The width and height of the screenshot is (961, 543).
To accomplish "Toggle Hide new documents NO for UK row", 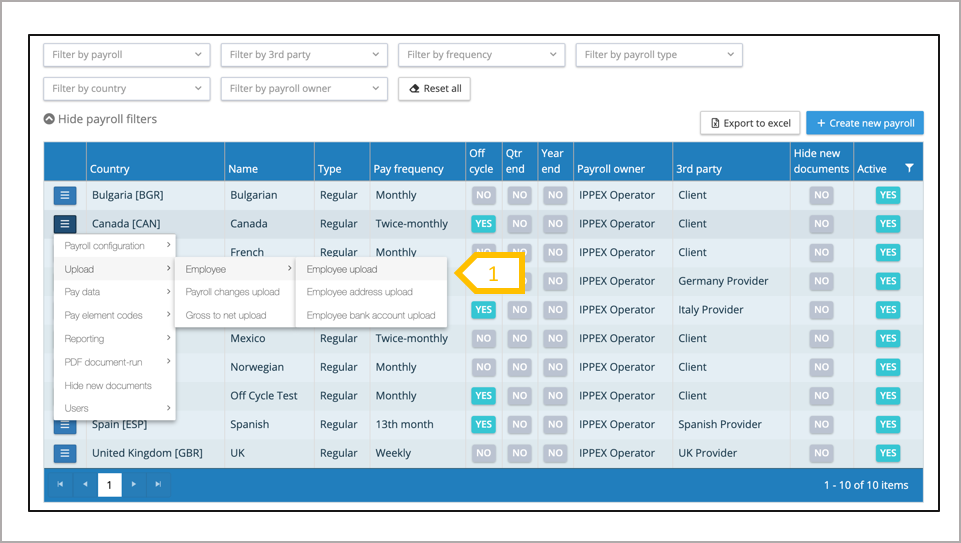I will coord(821,453).
